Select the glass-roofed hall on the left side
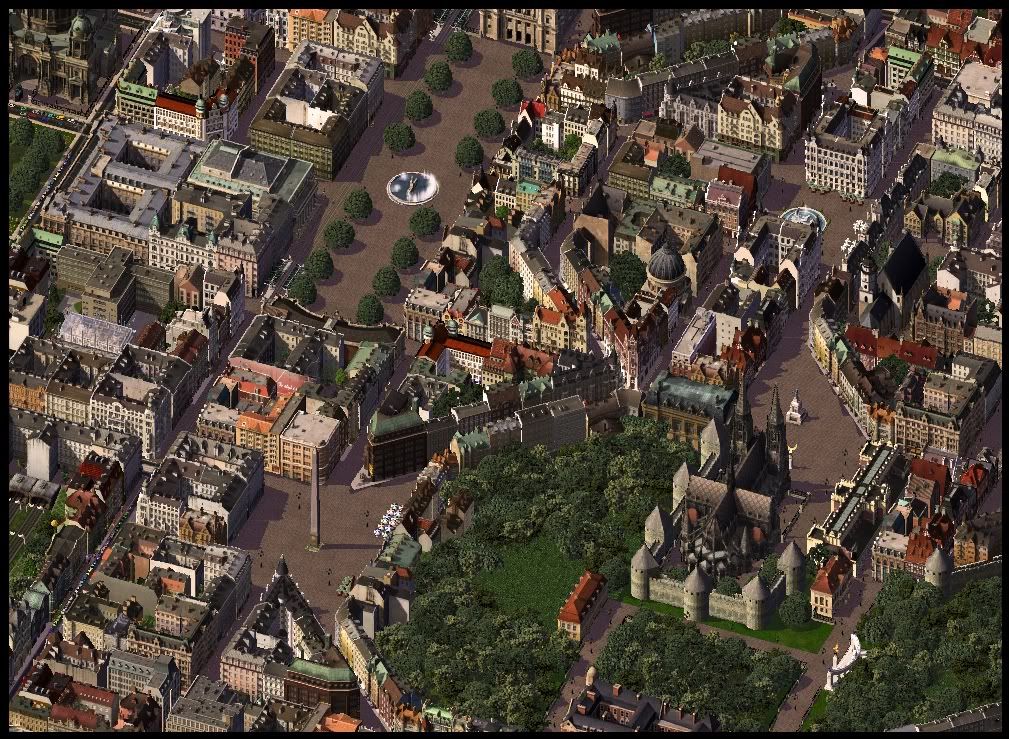Image resolution: width=1009 pixels, height=739 pixels. point(95,333)
